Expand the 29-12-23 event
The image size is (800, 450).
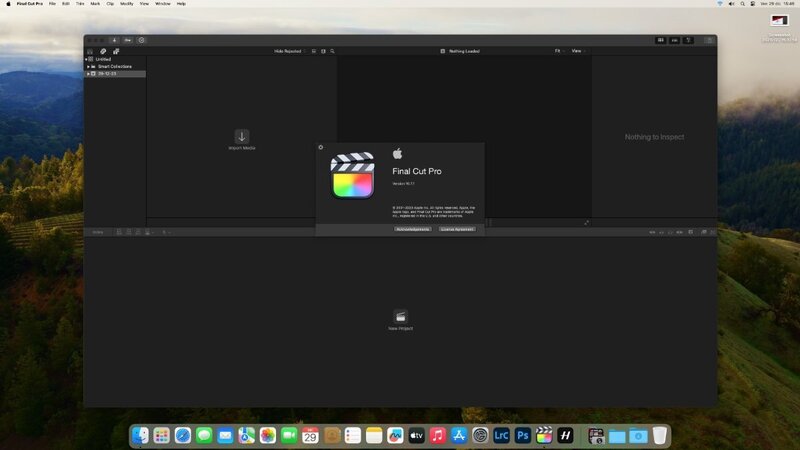(x=88, y=73)
